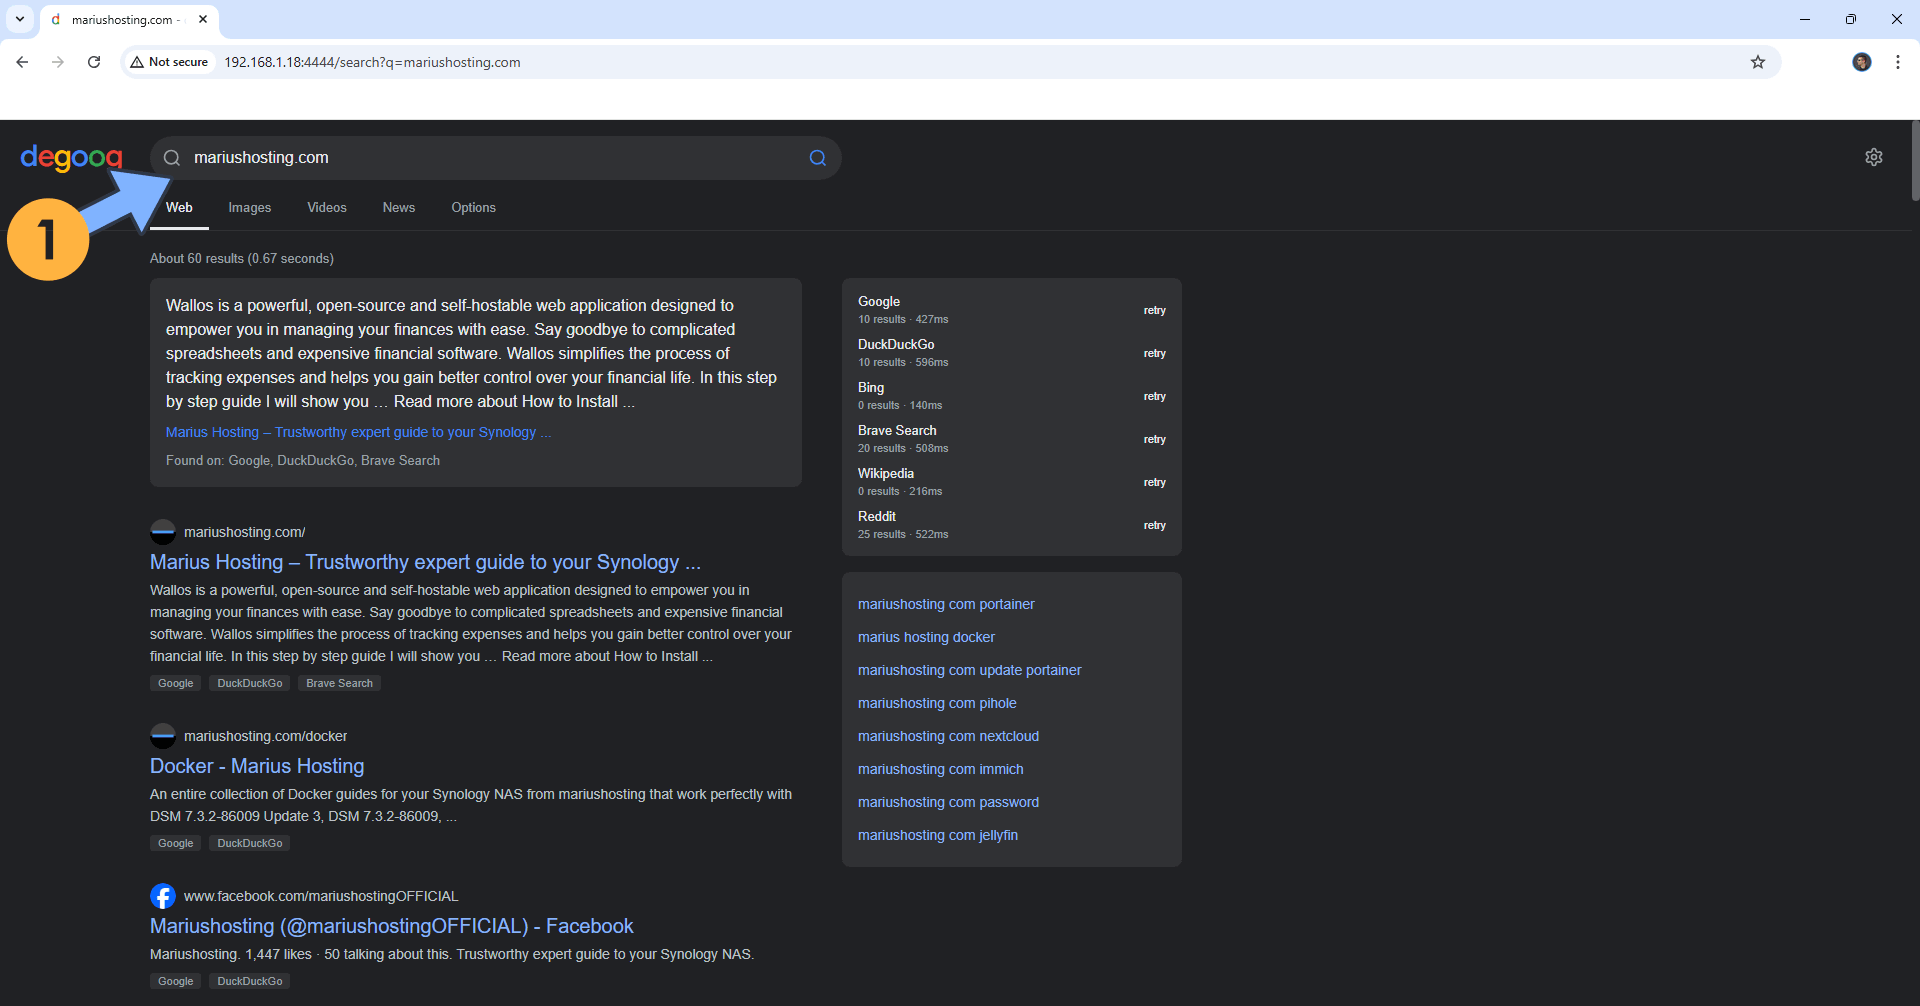Open the Options tab
The image size is (1920, 1006).
(473, 208)
